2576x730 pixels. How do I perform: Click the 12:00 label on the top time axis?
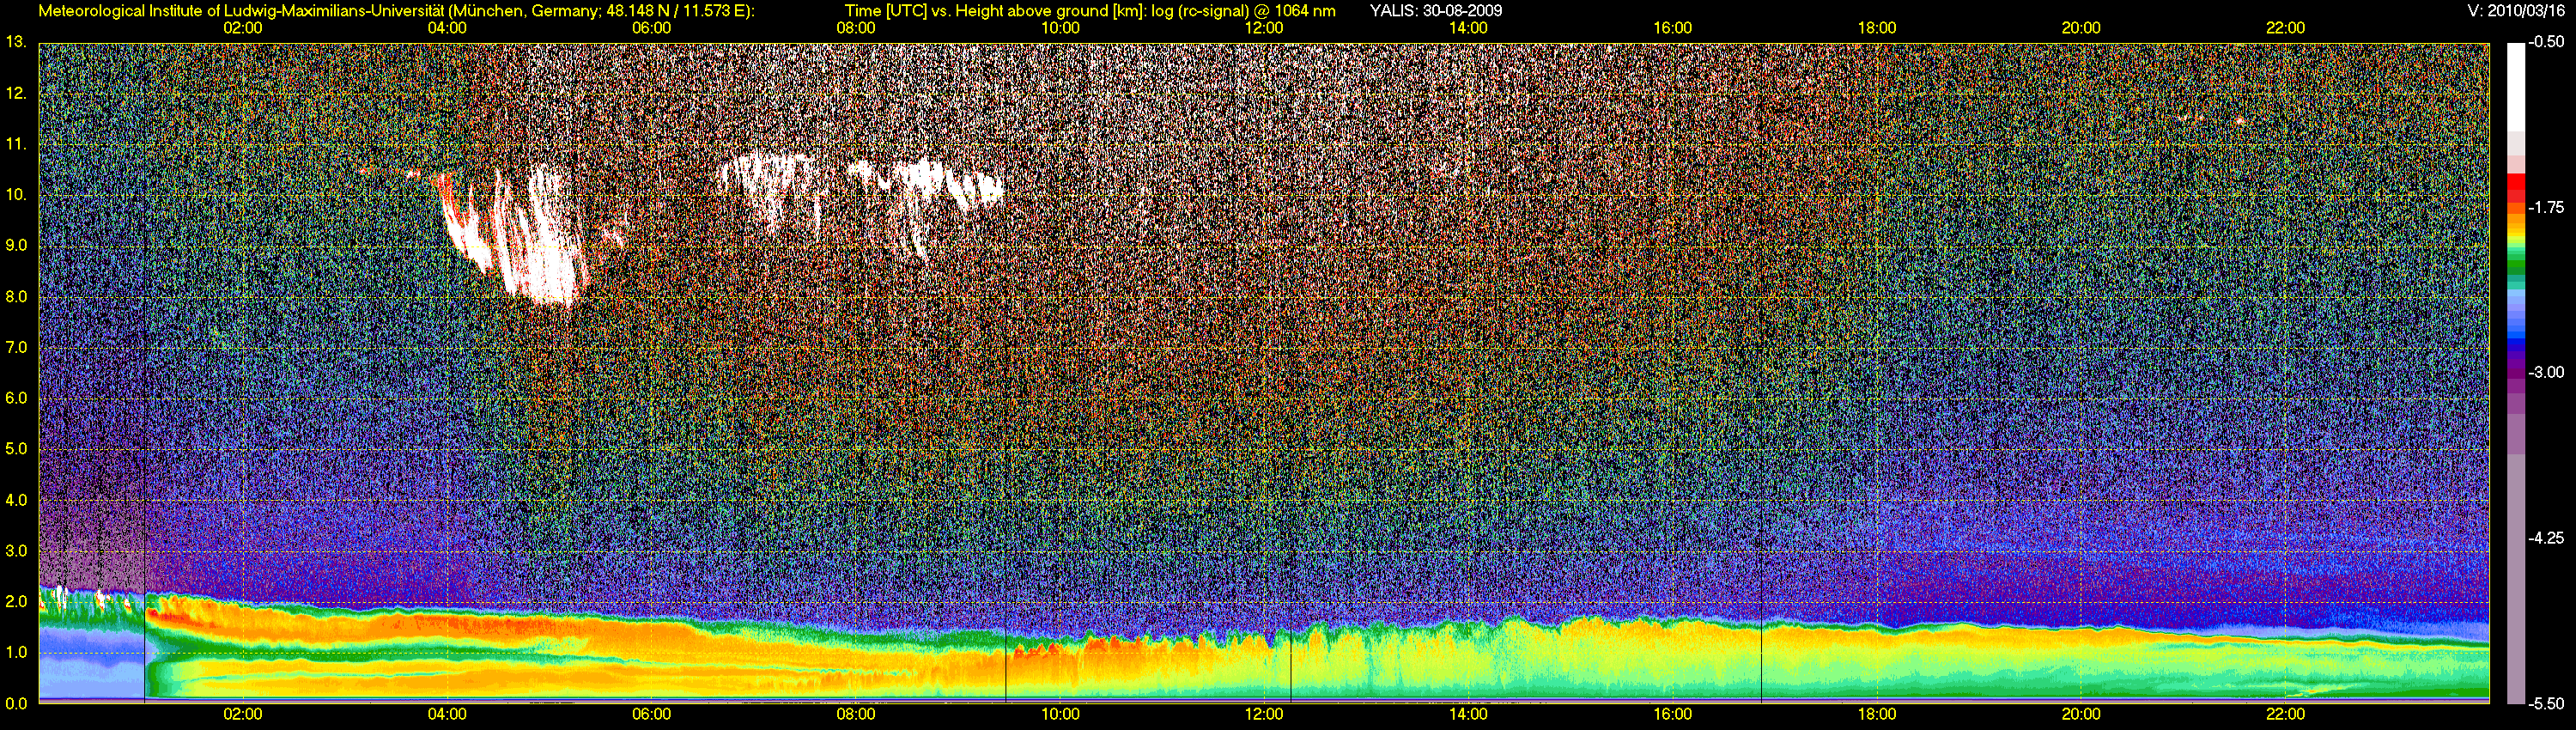(1264, 28)
